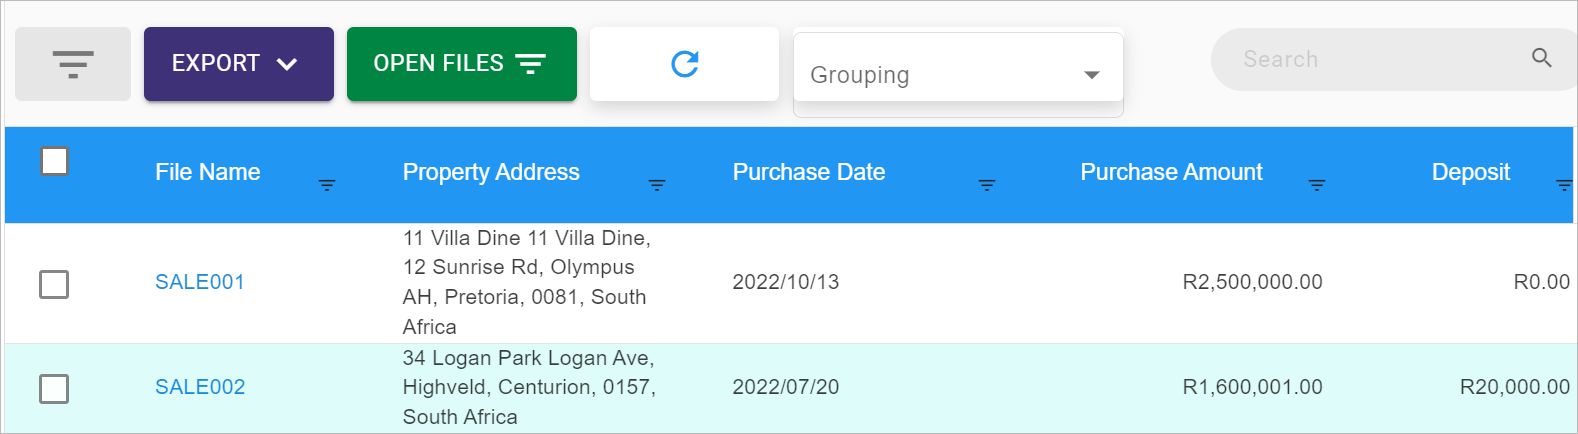Screen dimensions: 1578x434
Task: Sort by Purchase Date column header
Action: click(809, 172)
